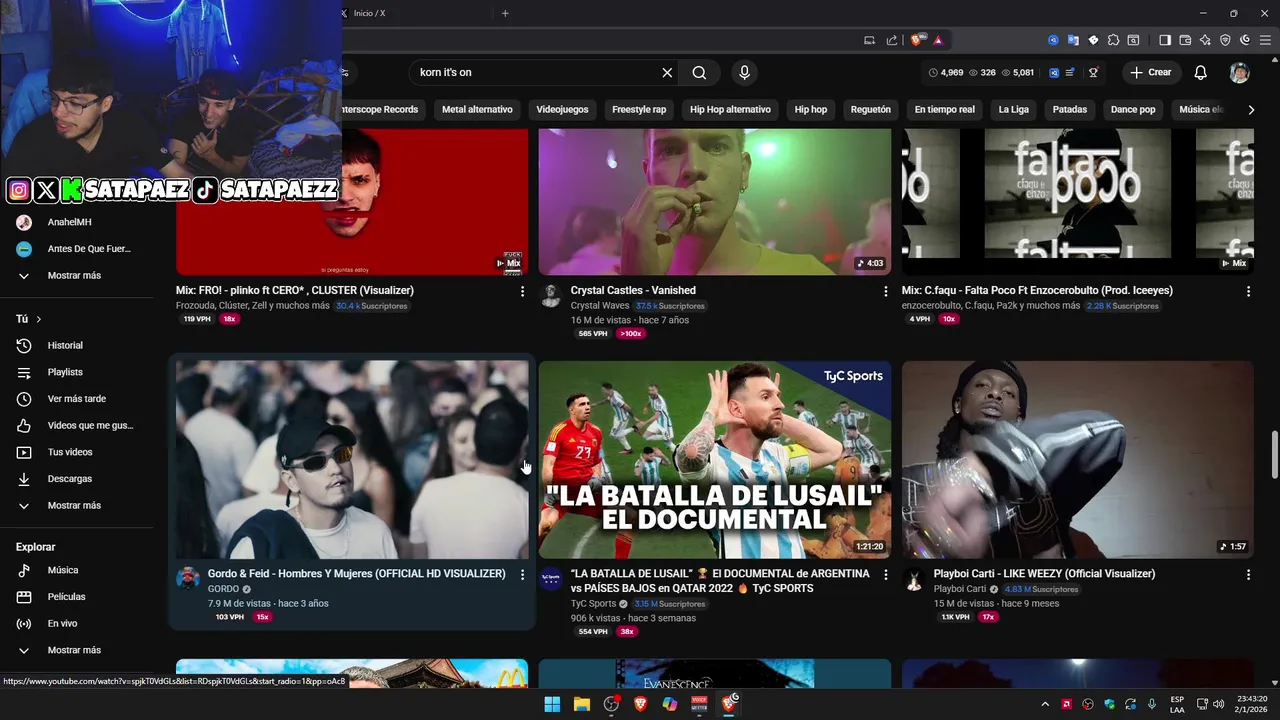
Task: Open the volume control in system tray
Action: coord(1219,704)
